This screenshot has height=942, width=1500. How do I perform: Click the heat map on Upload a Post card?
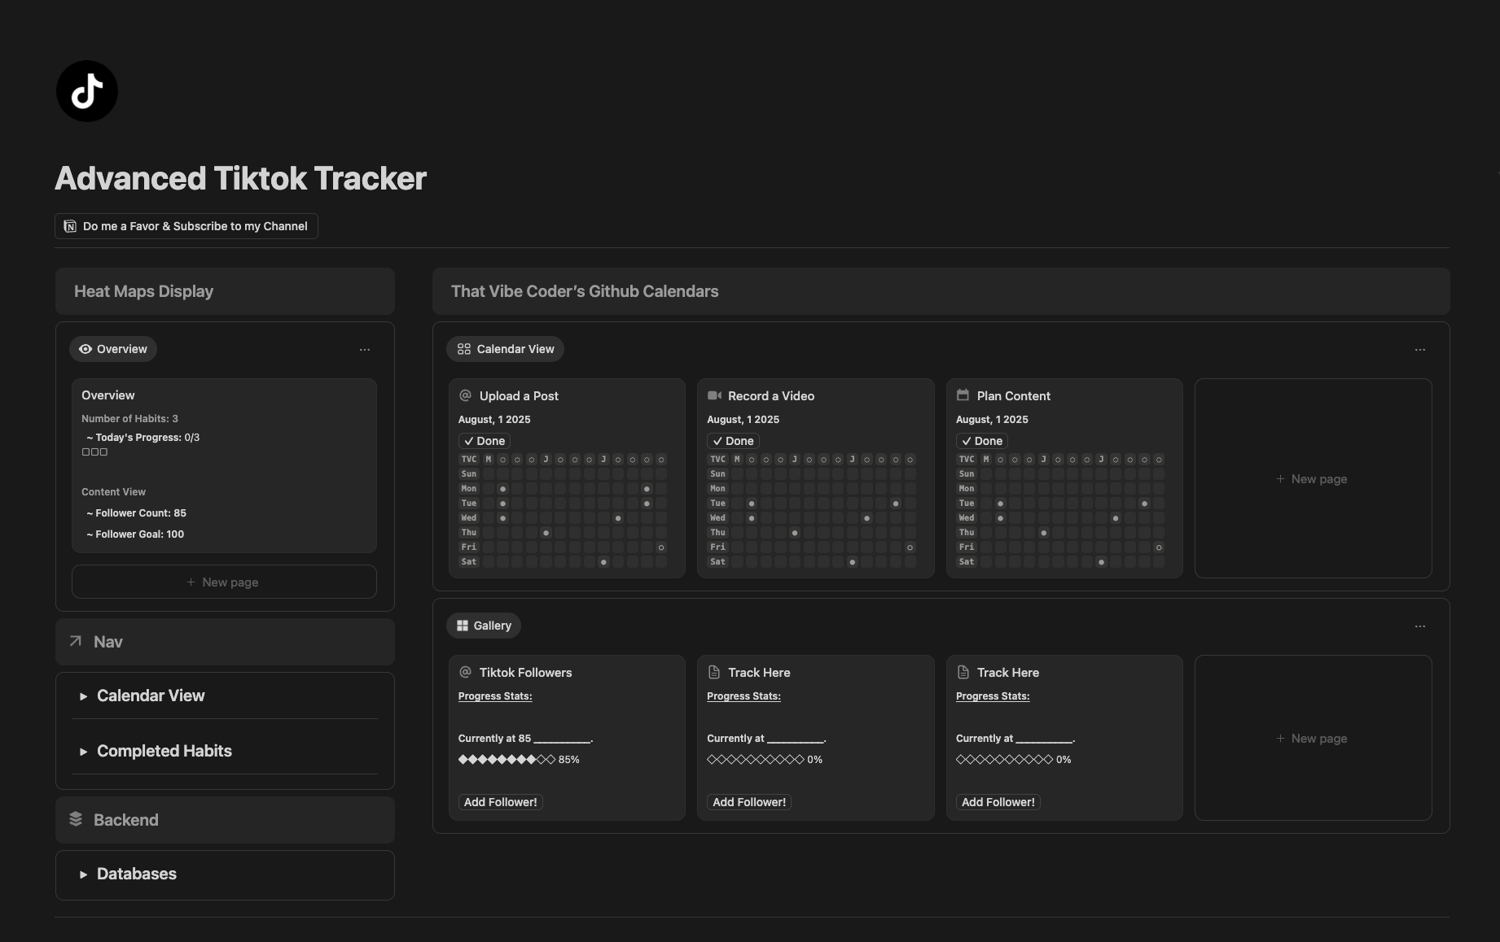click(563, 511)
